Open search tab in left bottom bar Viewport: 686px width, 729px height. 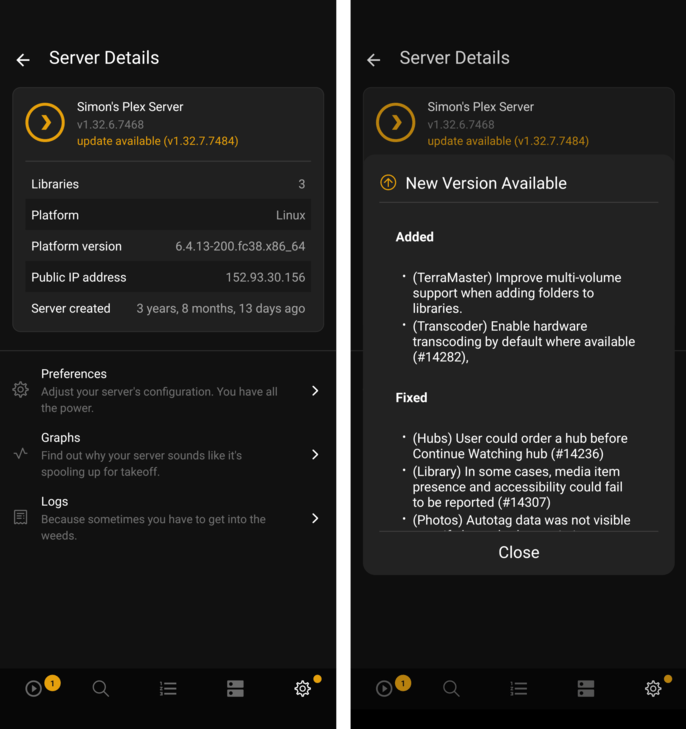click(x=100, y=689)
